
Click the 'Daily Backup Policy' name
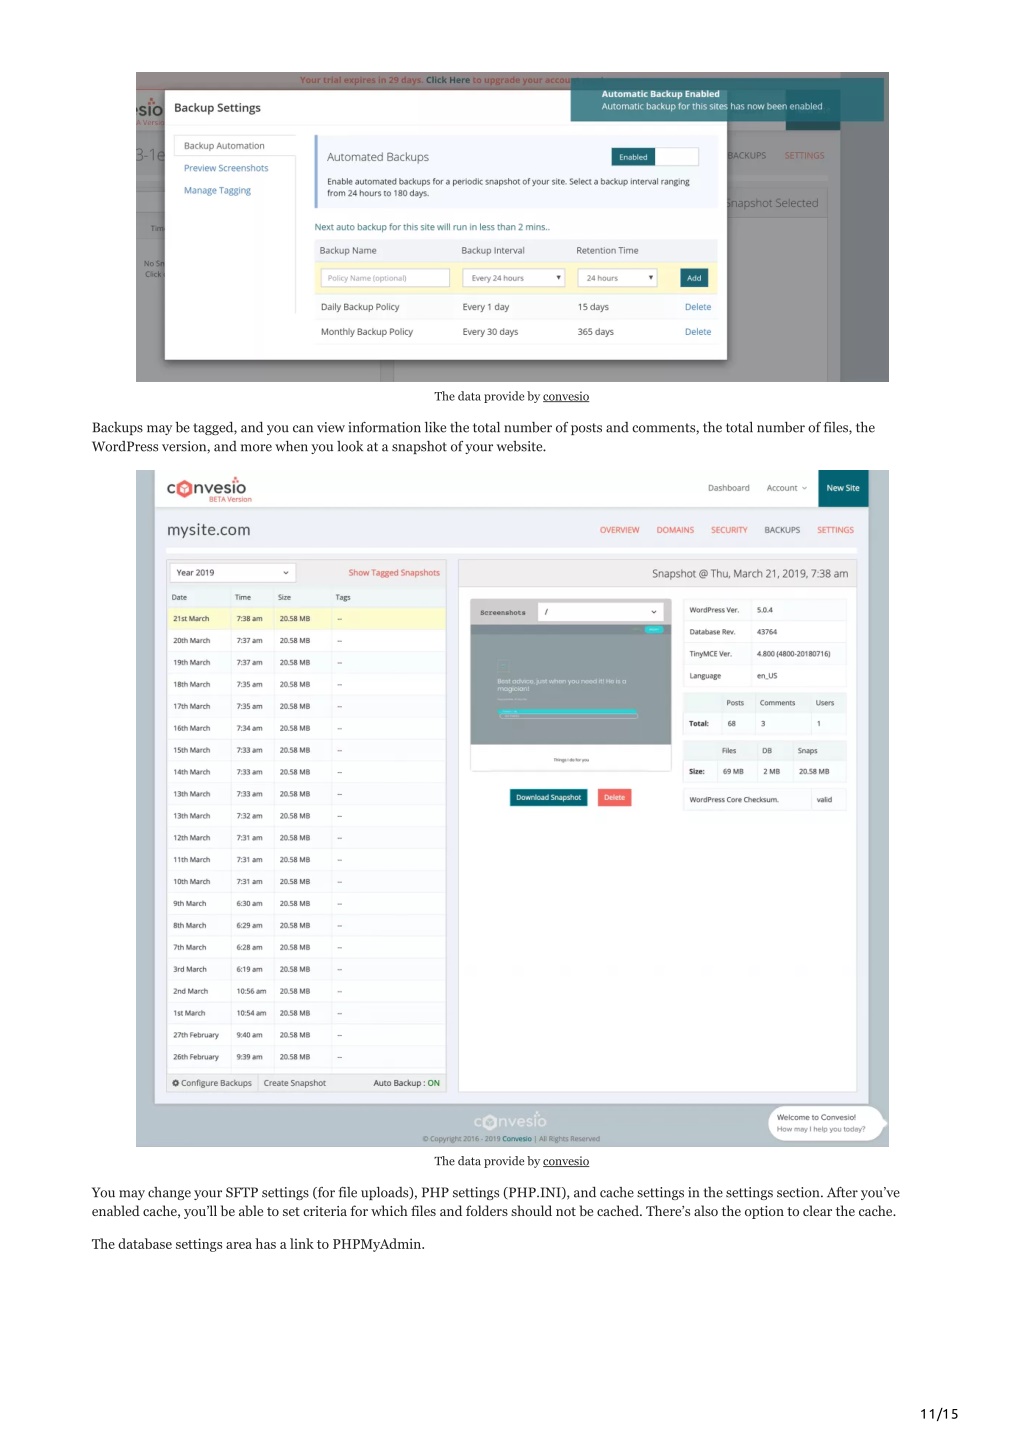(360, 307)
